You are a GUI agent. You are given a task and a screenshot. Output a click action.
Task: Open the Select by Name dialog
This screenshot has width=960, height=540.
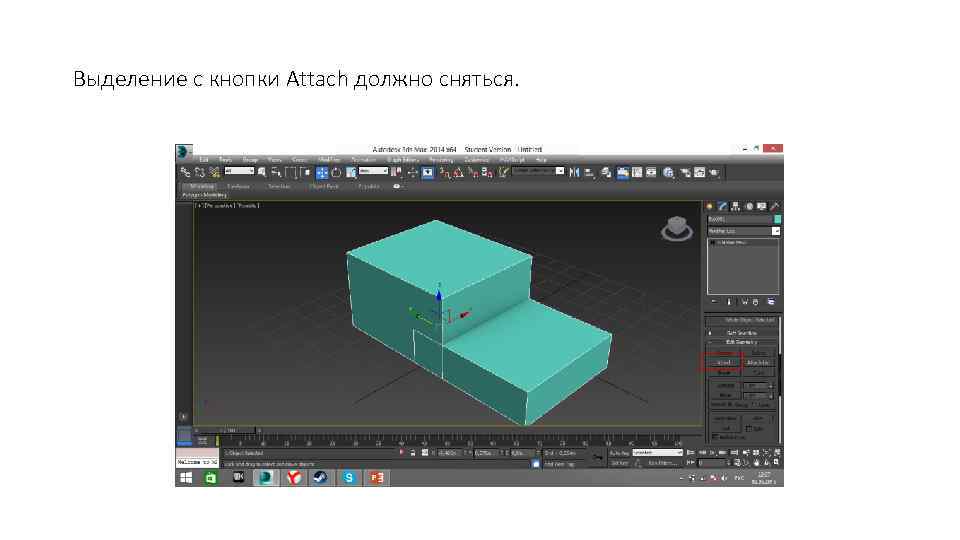tap(276, 173)
